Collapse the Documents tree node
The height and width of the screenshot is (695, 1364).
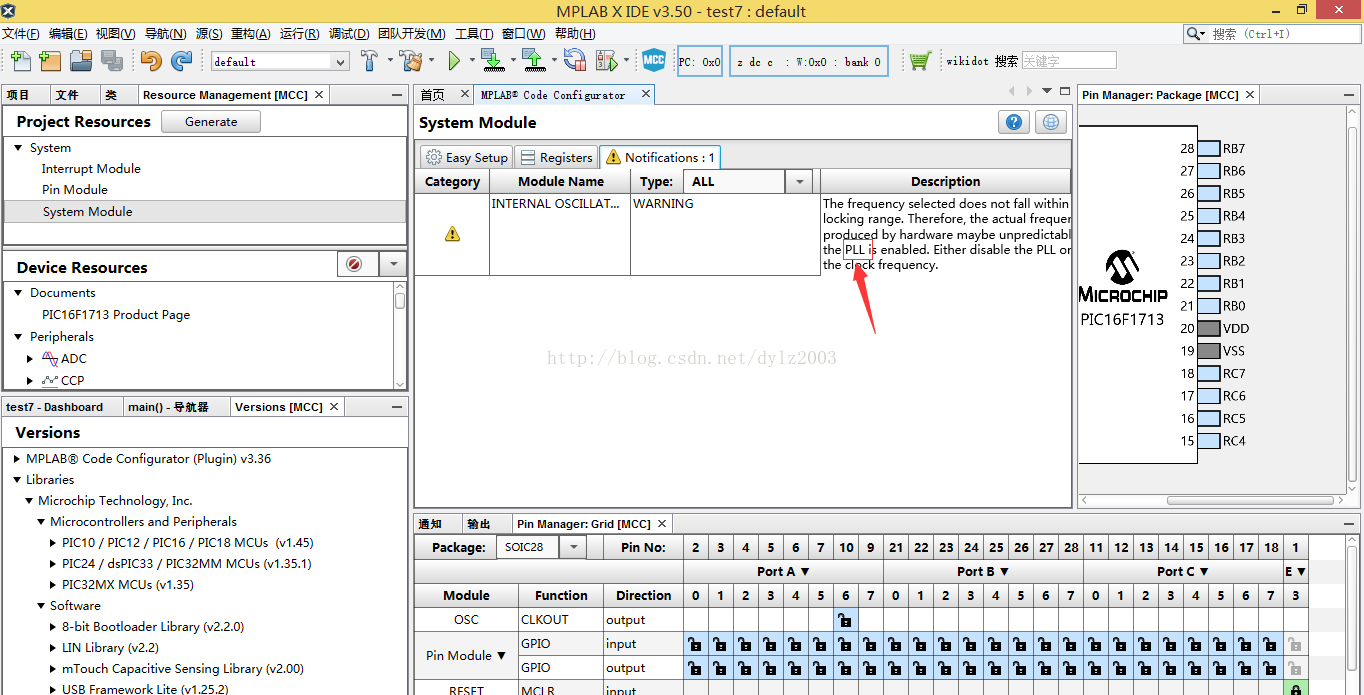coord(18,293)
